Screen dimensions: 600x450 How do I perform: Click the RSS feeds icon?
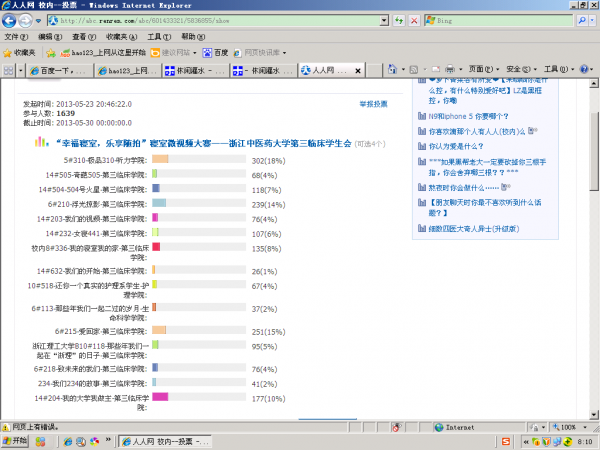[x=414, y=69]
